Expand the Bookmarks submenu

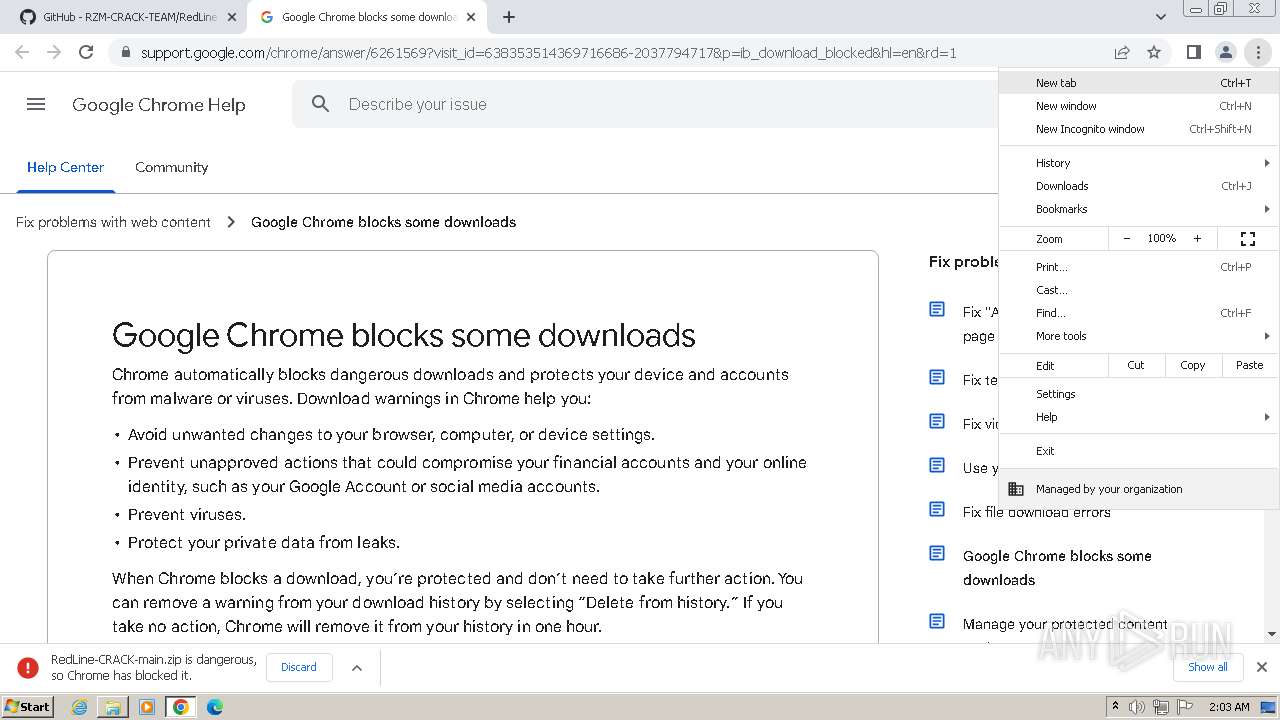click(1139, 209)
